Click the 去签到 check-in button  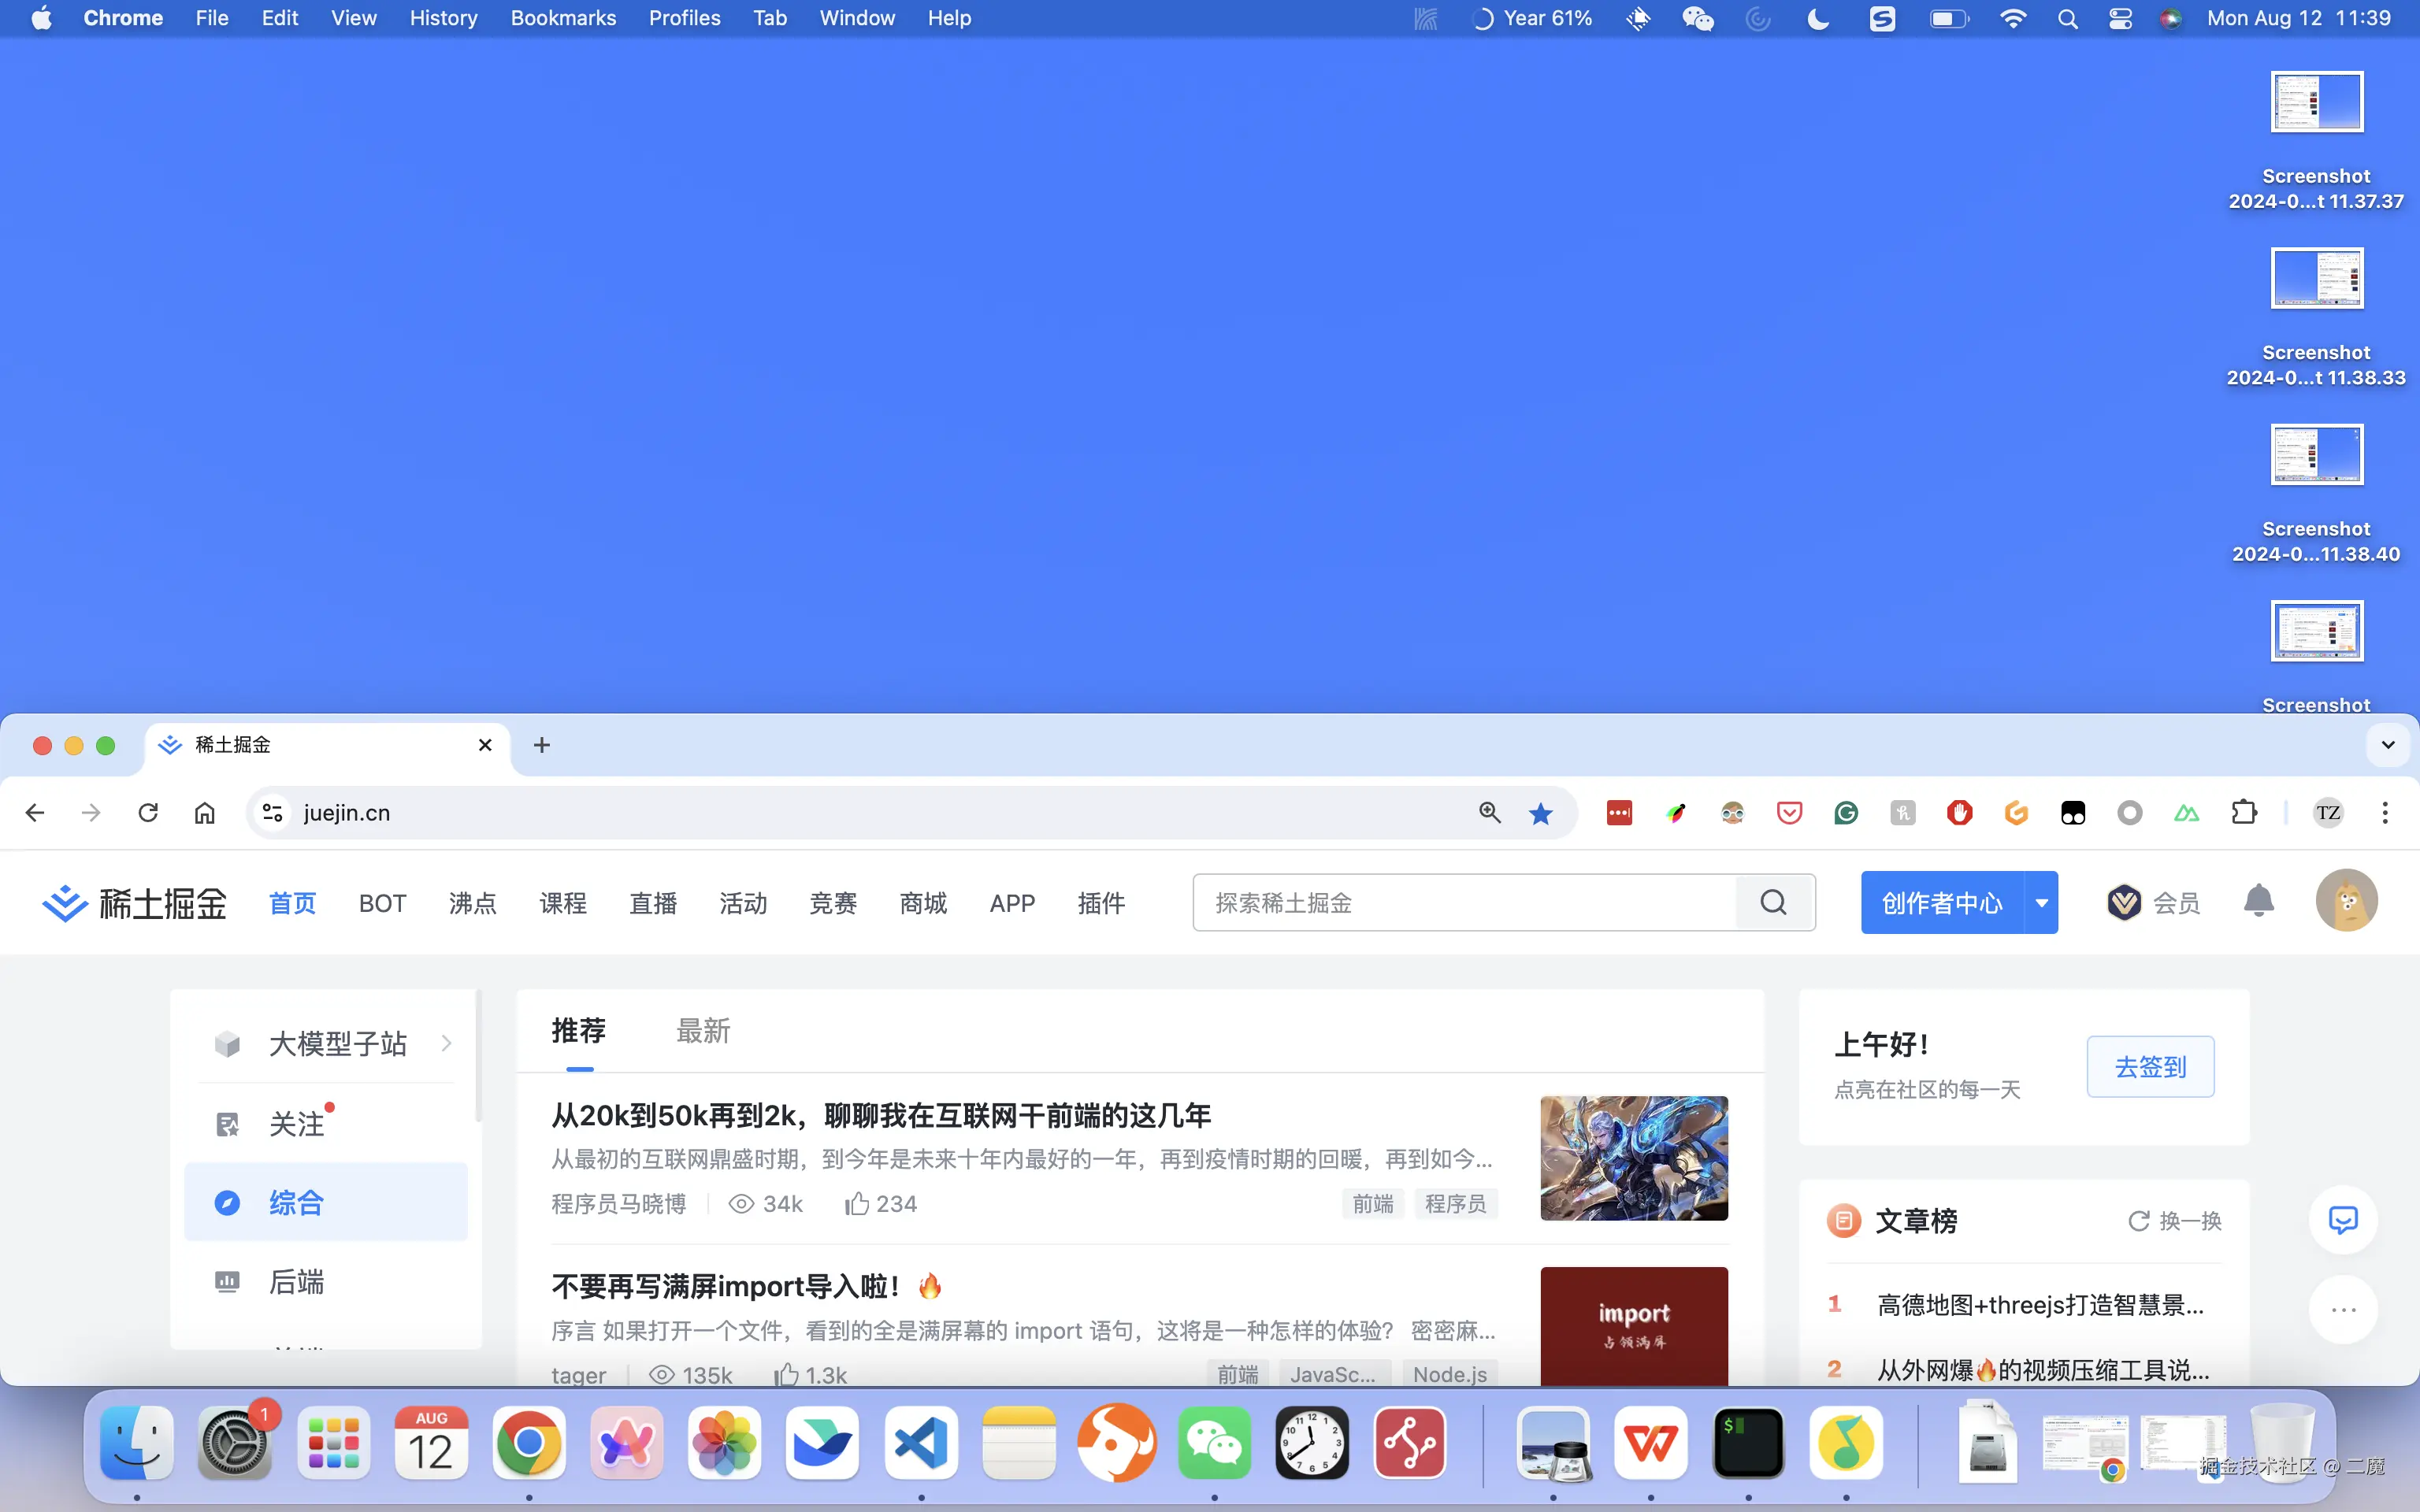2150,1066
